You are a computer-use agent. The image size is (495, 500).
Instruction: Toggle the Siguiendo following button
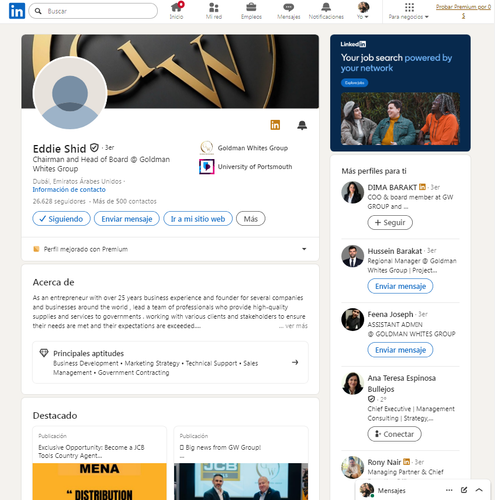tap(61, 219)
